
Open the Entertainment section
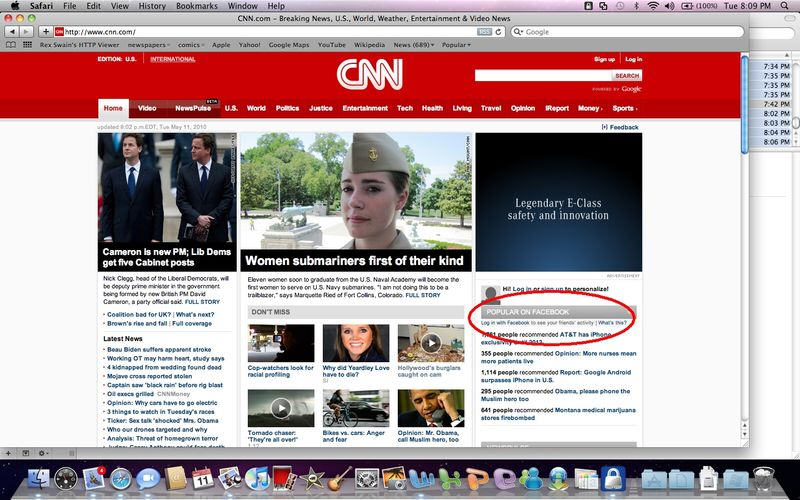tap(365, 108)
